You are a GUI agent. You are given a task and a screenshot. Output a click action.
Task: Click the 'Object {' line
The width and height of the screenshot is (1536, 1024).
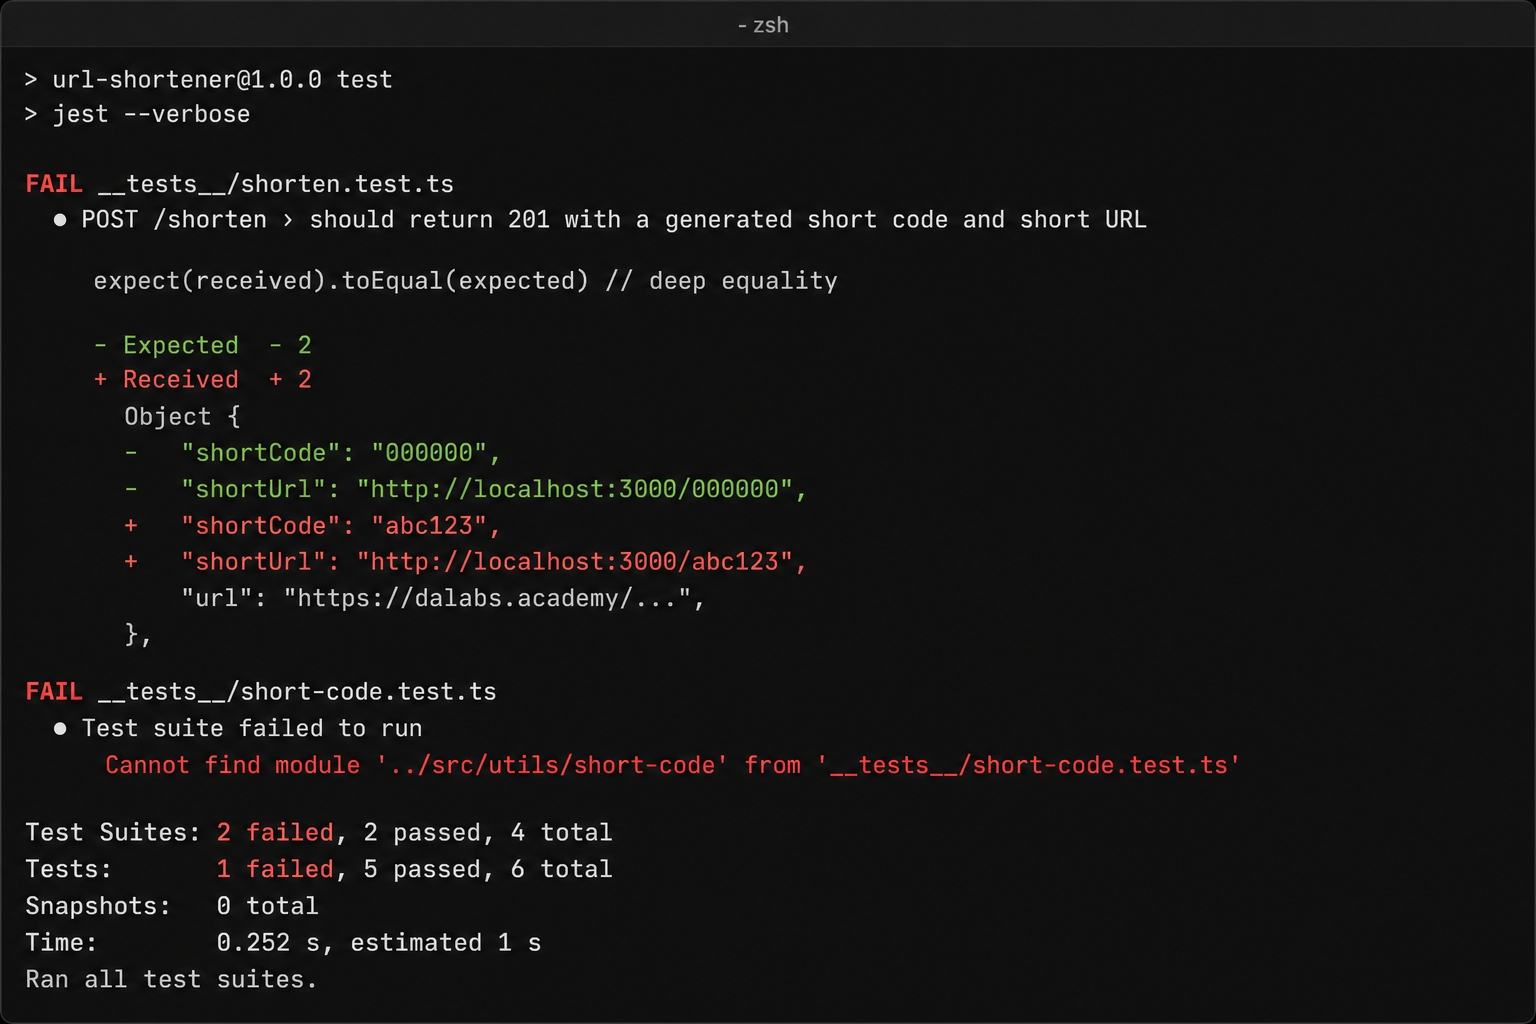(182, 416)
